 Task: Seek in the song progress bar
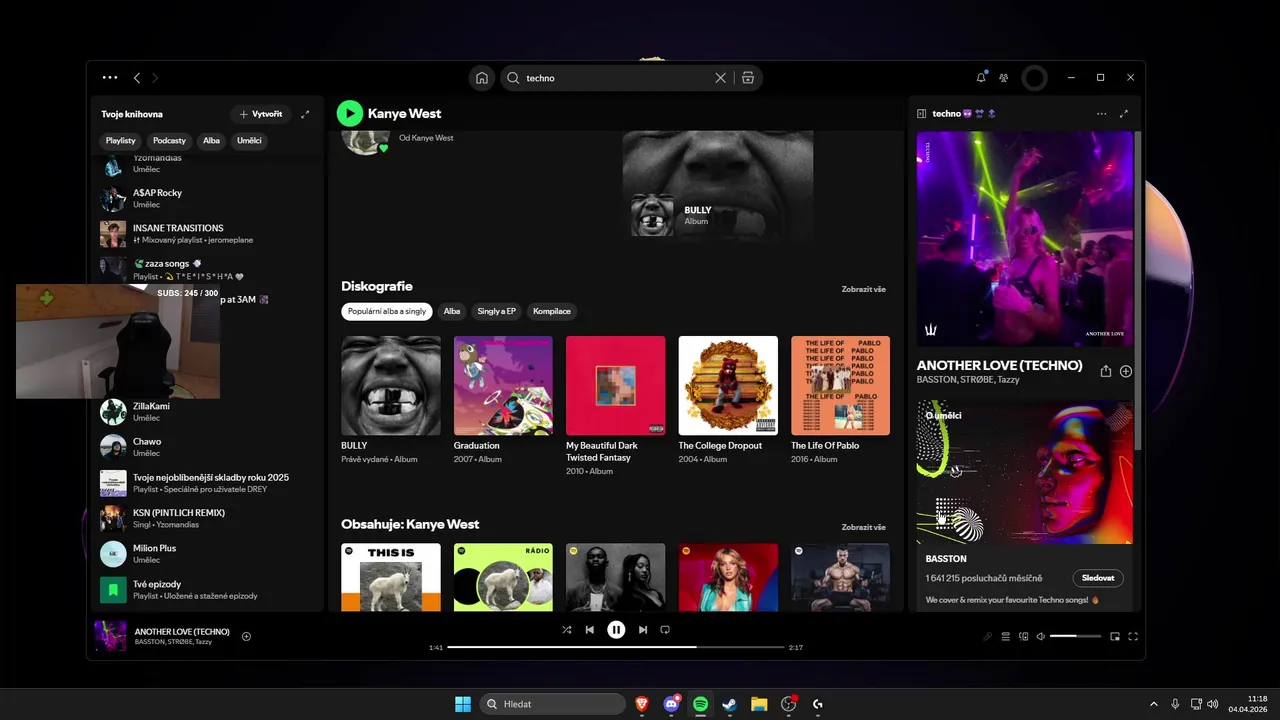click(616, 647)
